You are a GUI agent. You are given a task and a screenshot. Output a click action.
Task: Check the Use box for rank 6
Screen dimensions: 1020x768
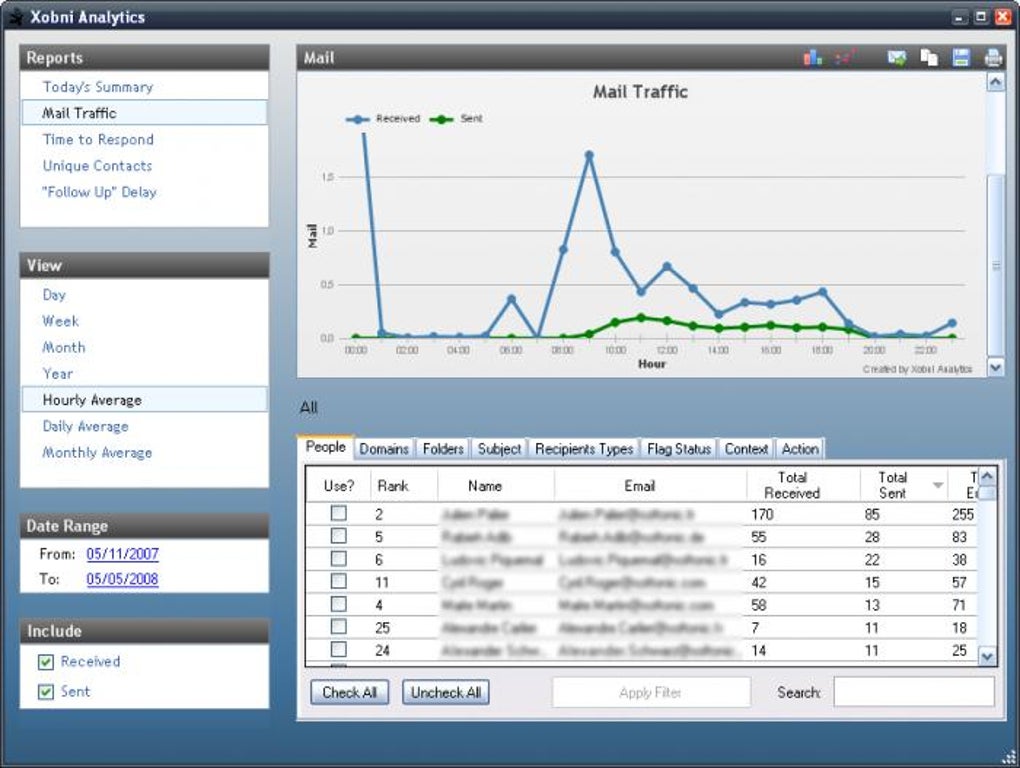point(338,559)
